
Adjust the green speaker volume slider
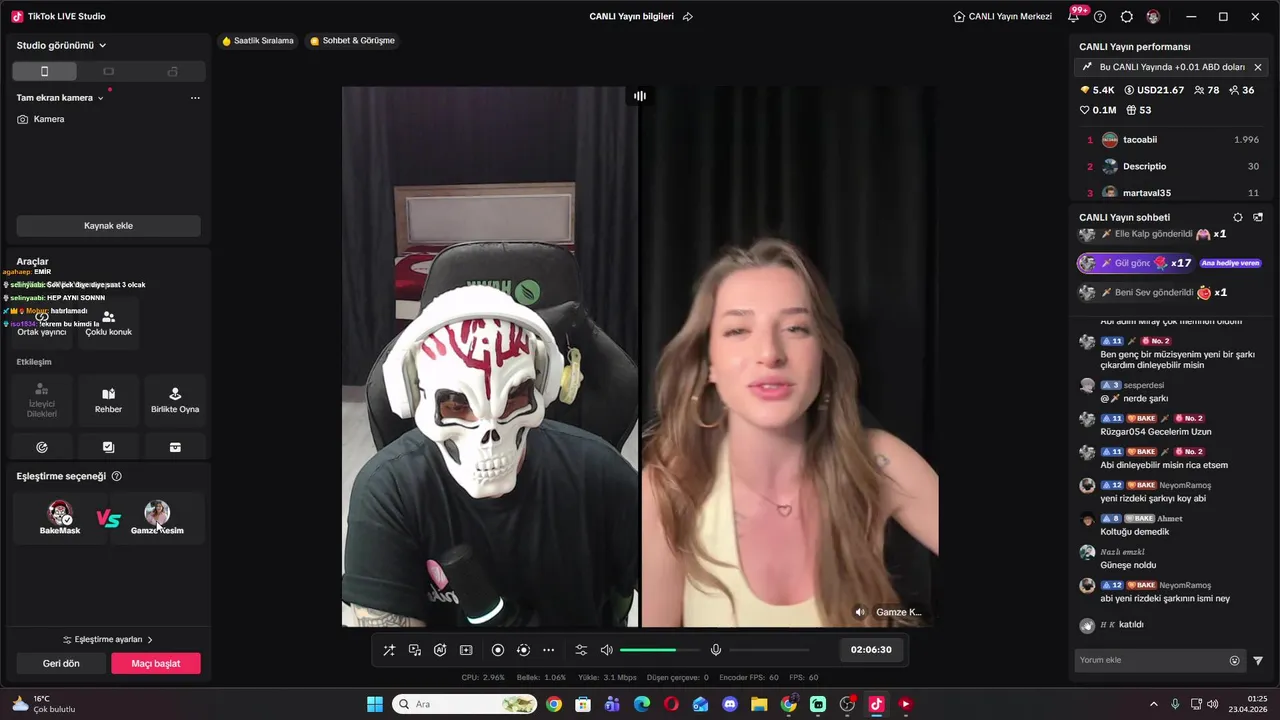click(660, 650)
